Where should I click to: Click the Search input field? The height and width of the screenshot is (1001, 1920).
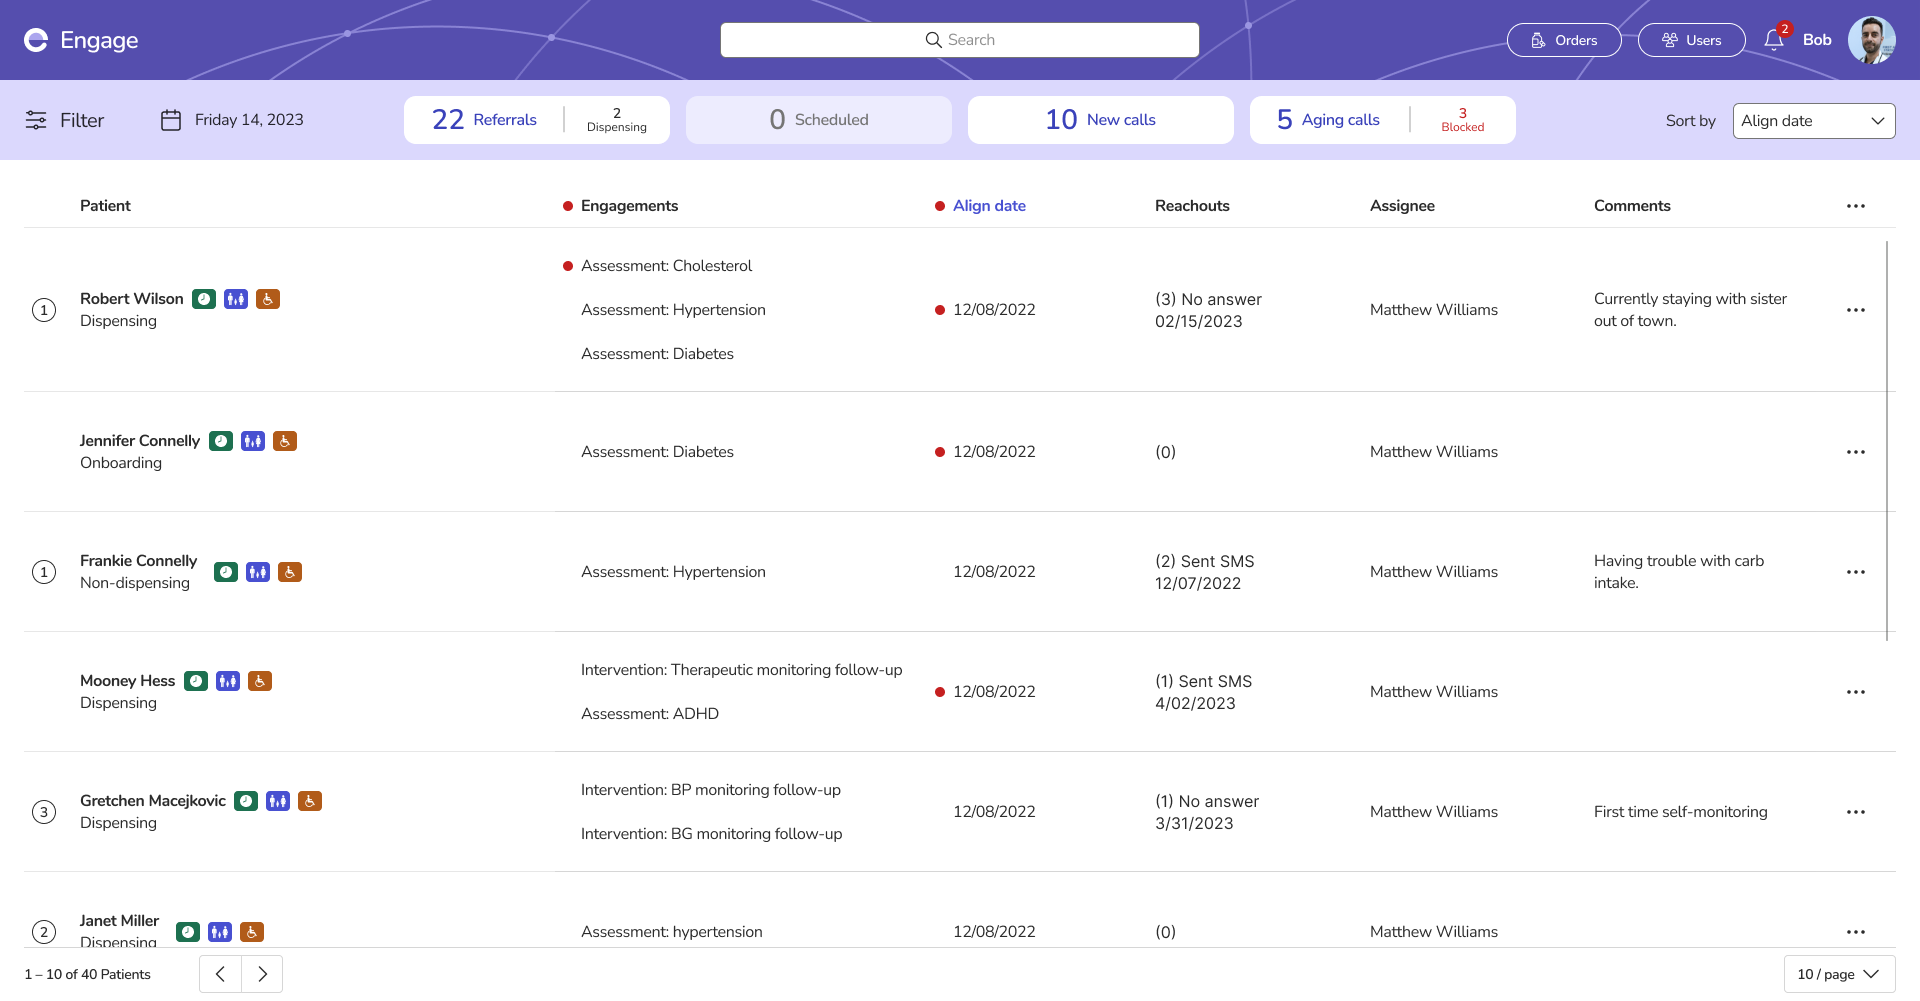(x=959, y=40)
